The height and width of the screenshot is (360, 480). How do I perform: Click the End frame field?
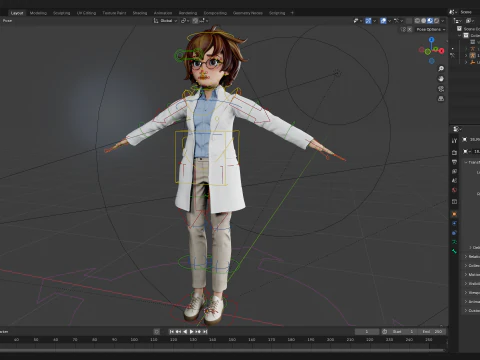coord(432,332)
